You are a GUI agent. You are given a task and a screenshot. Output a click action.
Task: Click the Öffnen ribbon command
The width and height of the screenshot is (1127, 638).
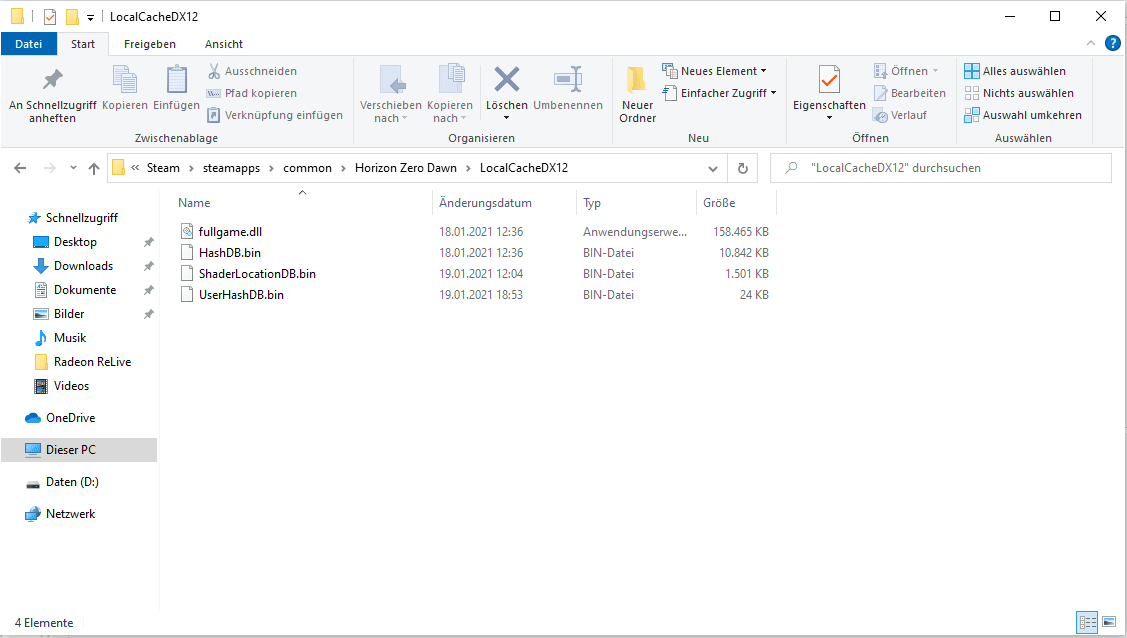[x=906, y=71]
